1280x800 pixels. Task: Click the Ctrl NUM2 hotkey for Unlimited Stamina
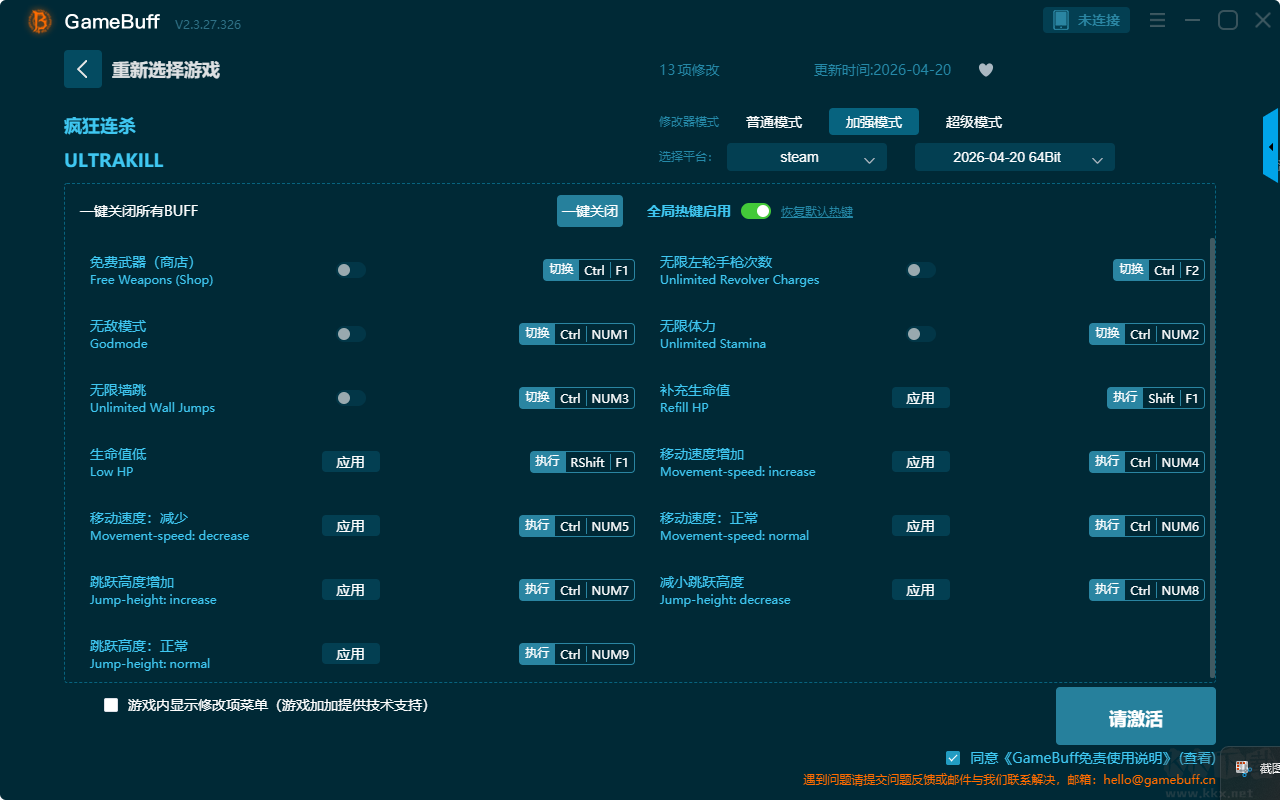pyautogui.click(x=1147, y=334)
